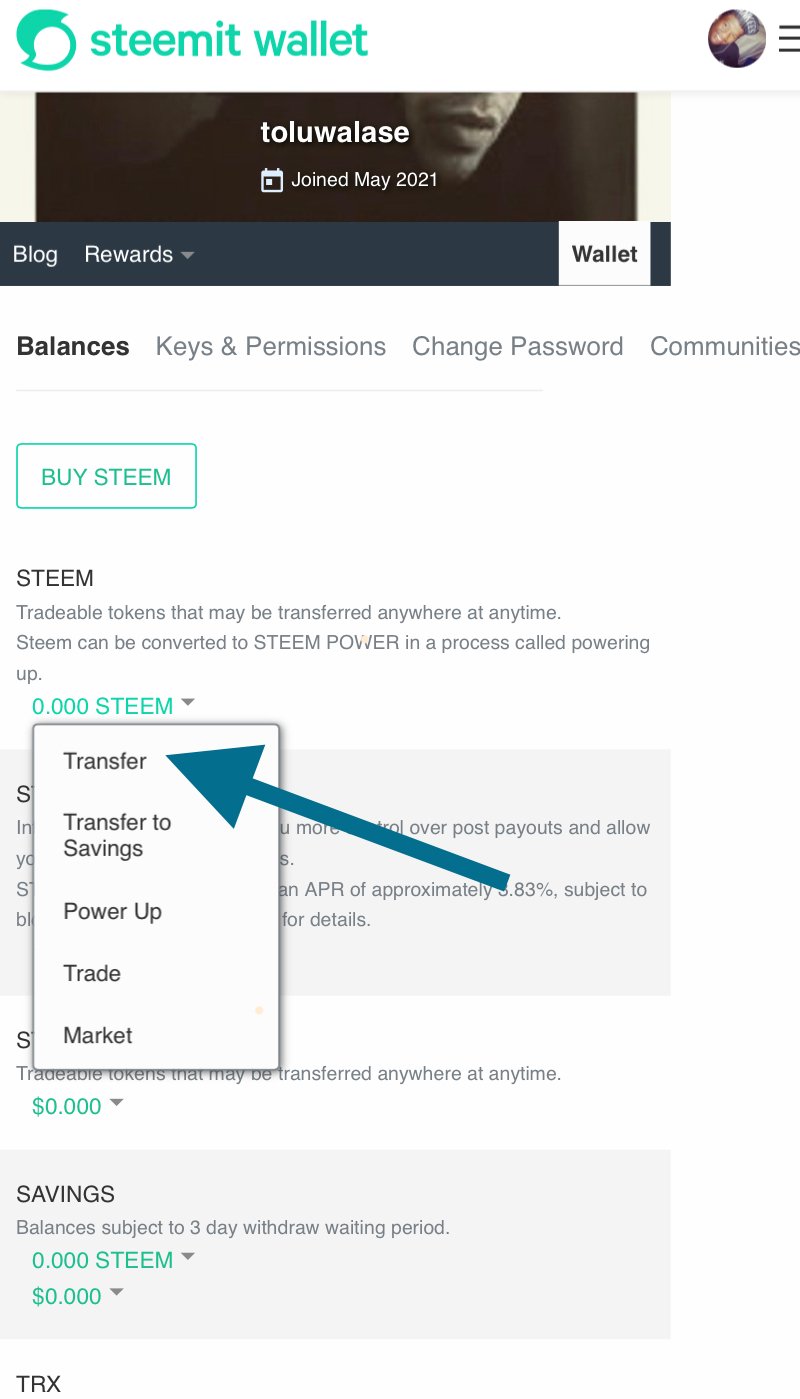Select Market menu entry
The height and width of the screenshot is (1399, 800).
point(98,1035)
